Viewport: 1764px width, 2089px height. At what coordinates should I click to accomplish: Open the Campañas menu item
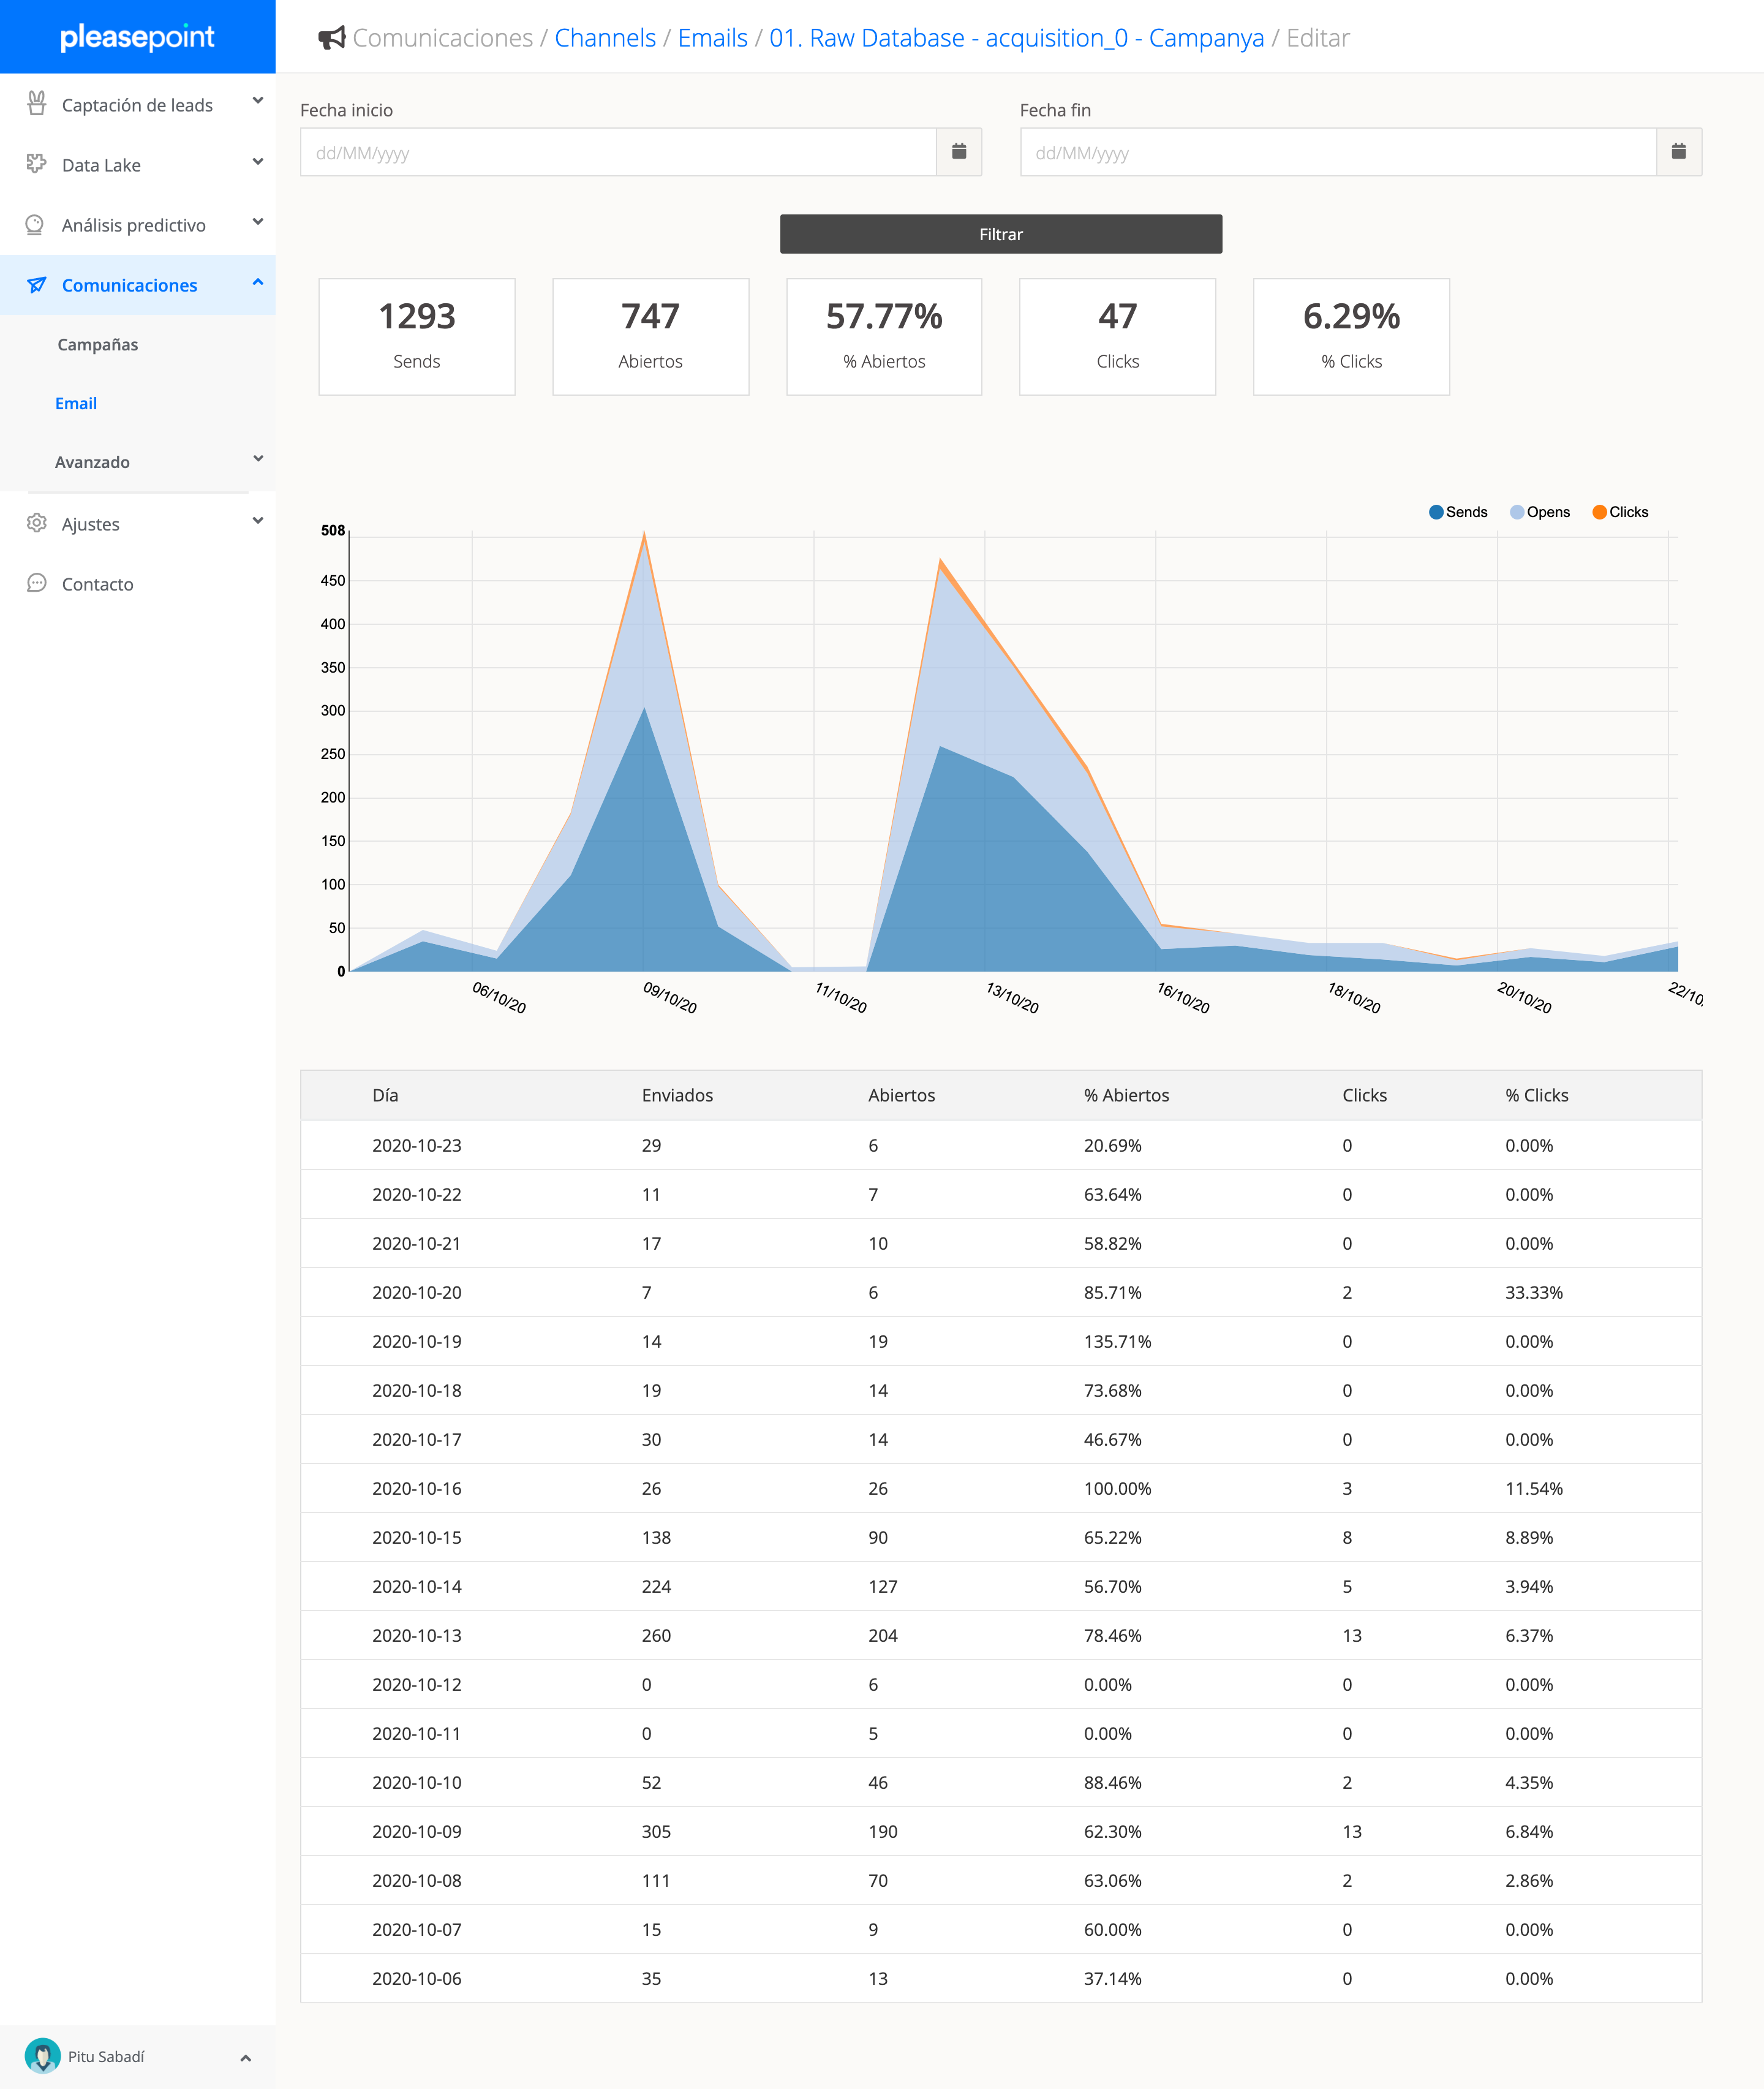pyautogui.click(x=98, y=344)
